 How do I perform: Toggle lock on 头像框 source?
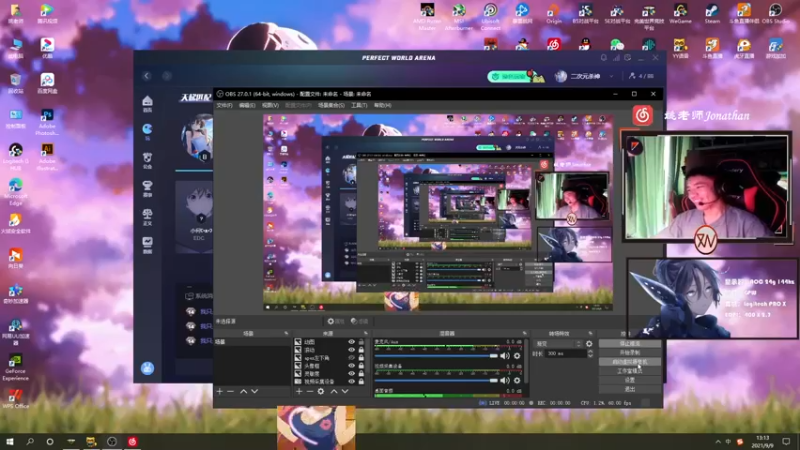pyautogui.click(x=361, y=366)
